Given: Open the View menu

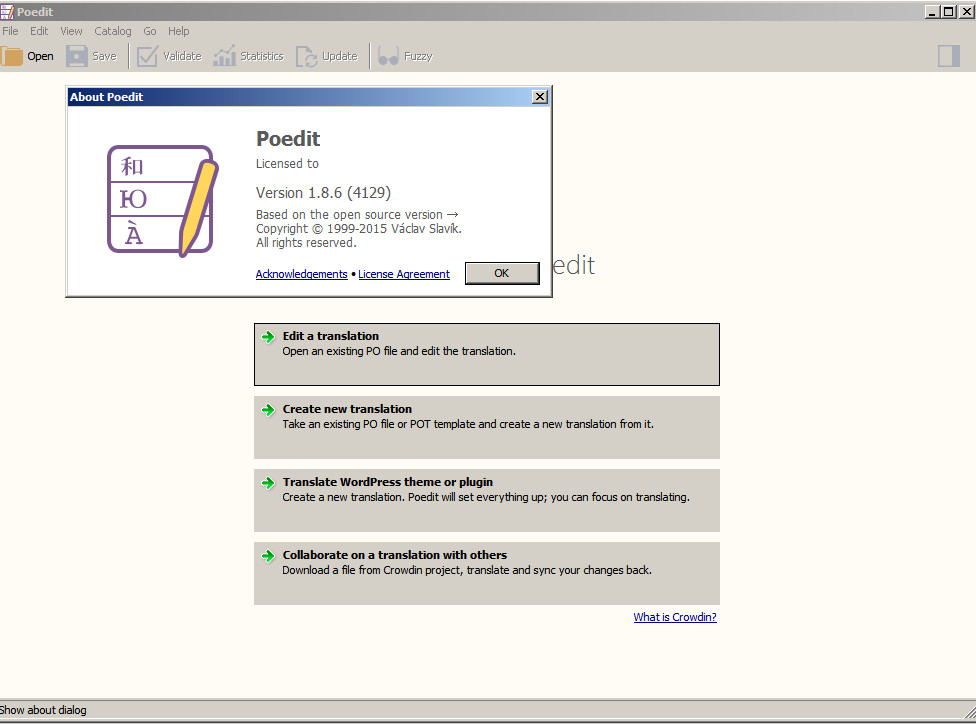Looking at the screenshot, I should click(71, 31).
